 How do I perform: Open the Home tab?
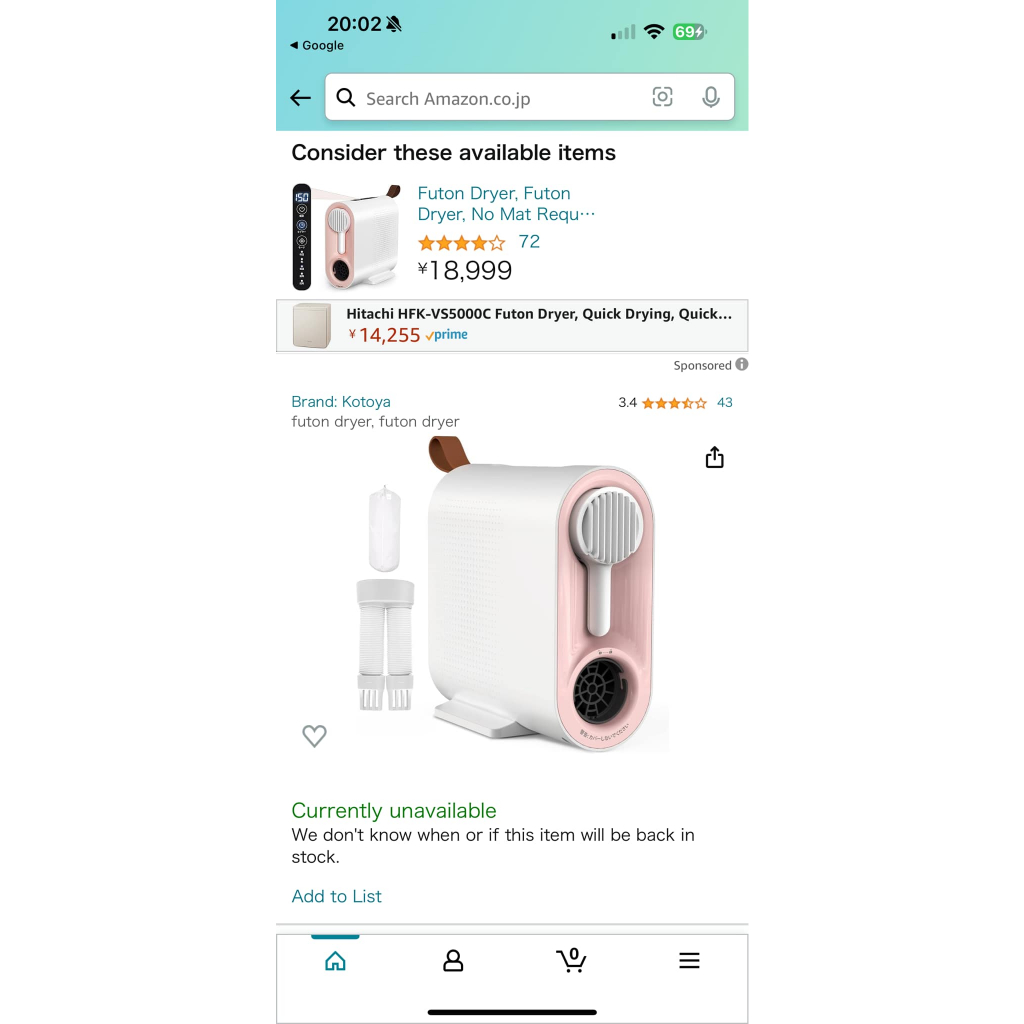(335, 961)
